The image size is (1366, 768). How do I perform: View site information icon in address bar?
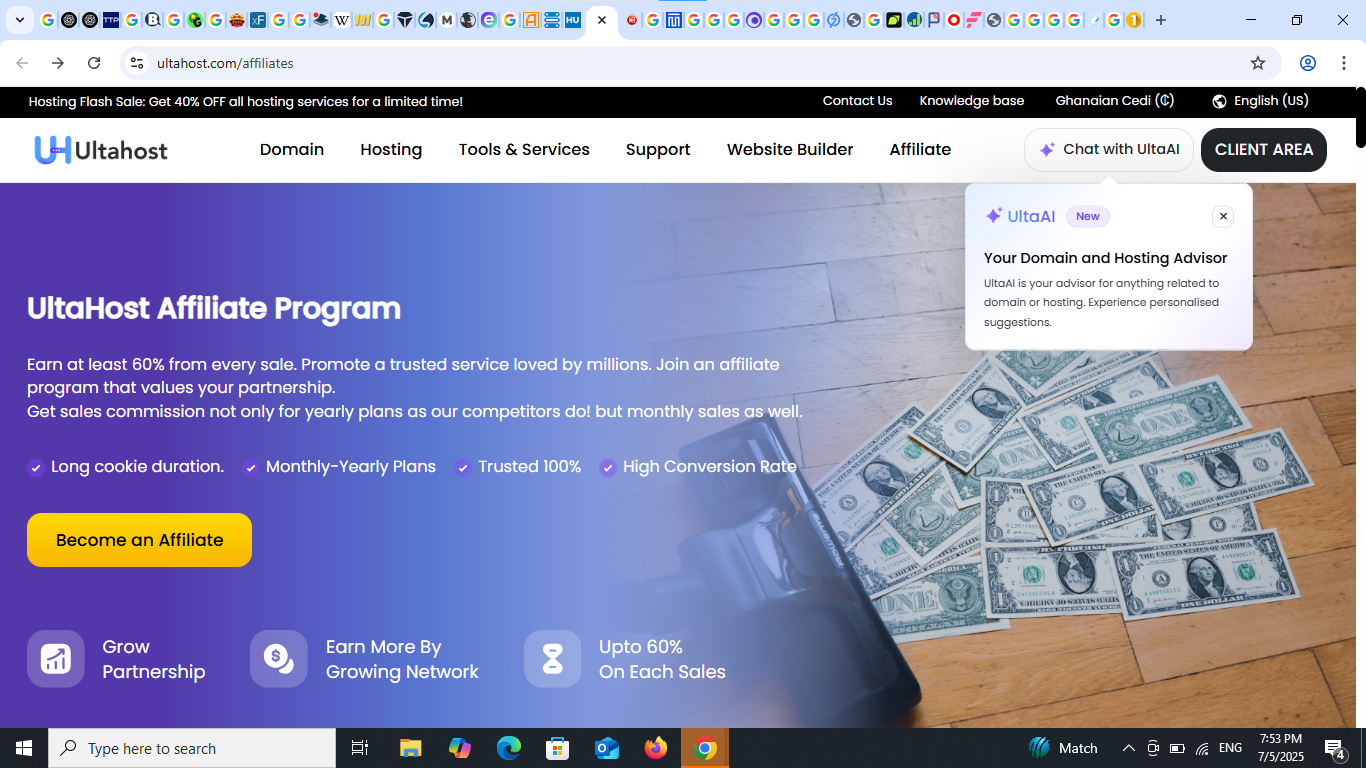(x=137, y=63)
